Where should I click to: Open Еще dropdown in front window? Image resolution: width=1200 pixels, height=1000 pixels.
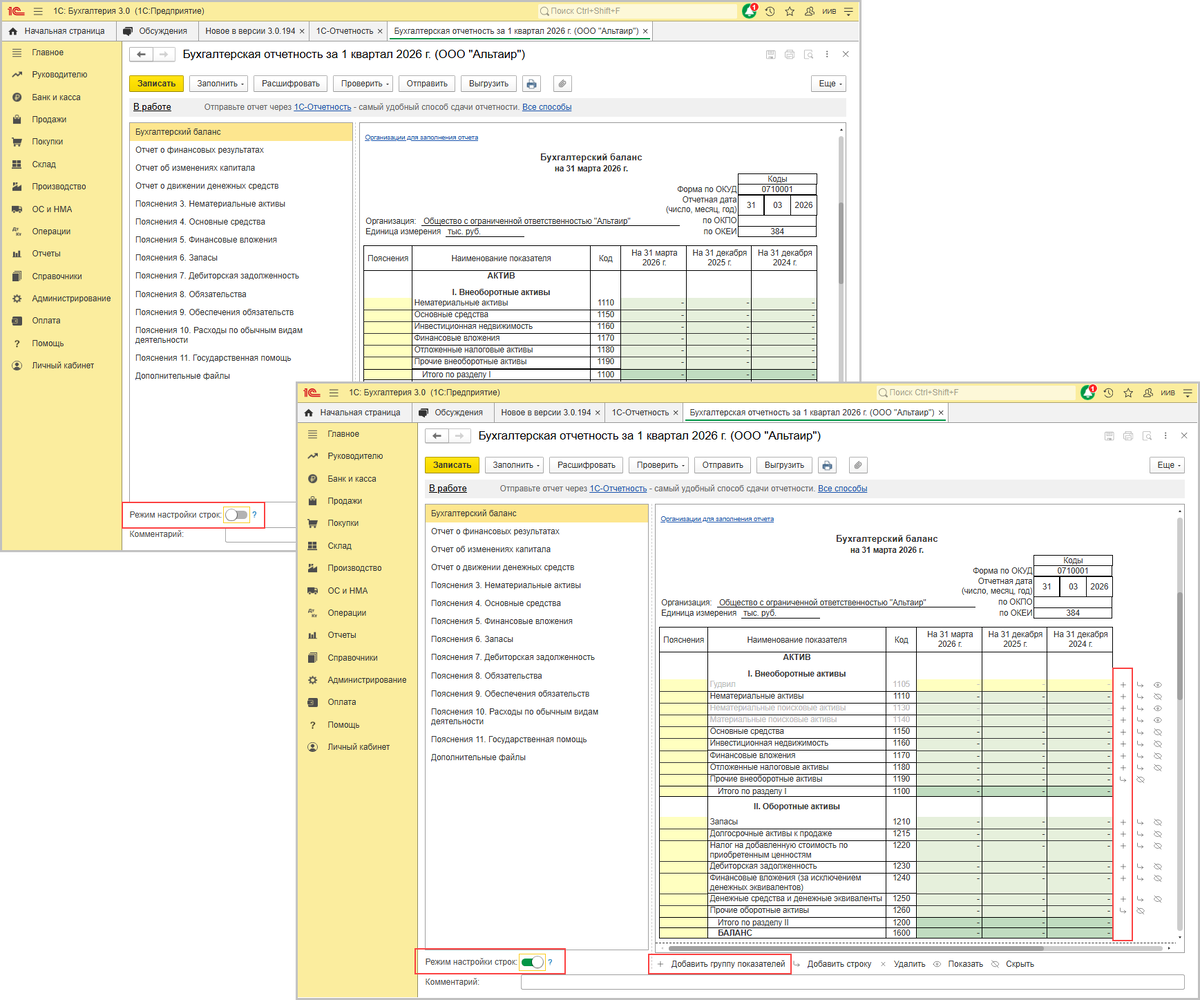[x=1166, y=465]
